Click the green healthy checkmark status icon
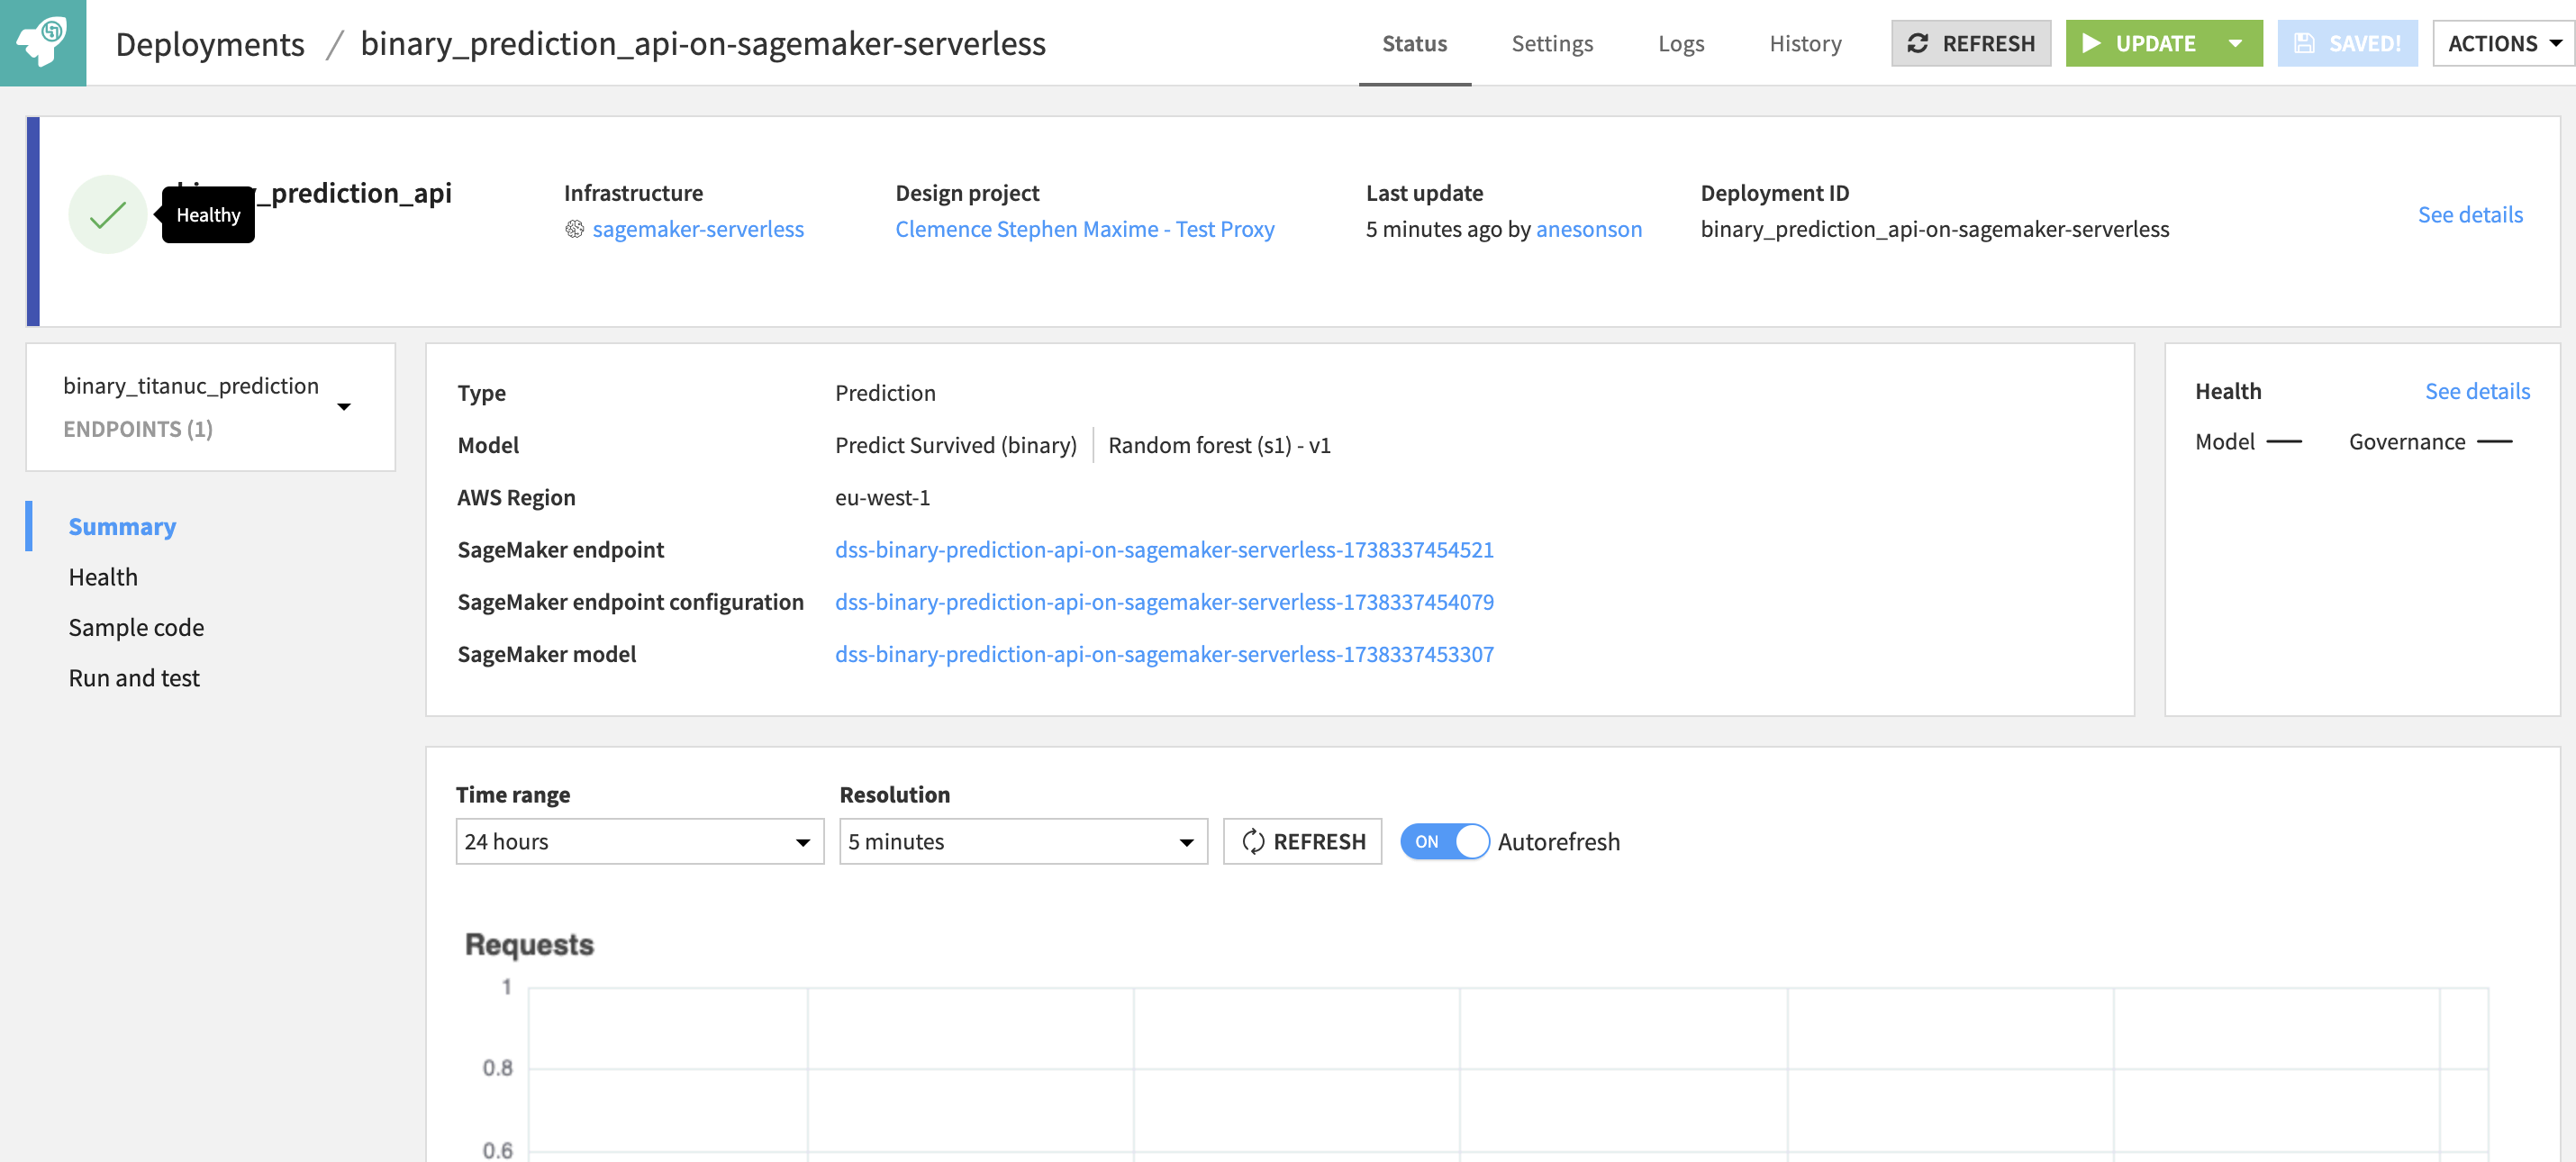The width and height of the screenshot is (2576, 1162). point(107,214)
